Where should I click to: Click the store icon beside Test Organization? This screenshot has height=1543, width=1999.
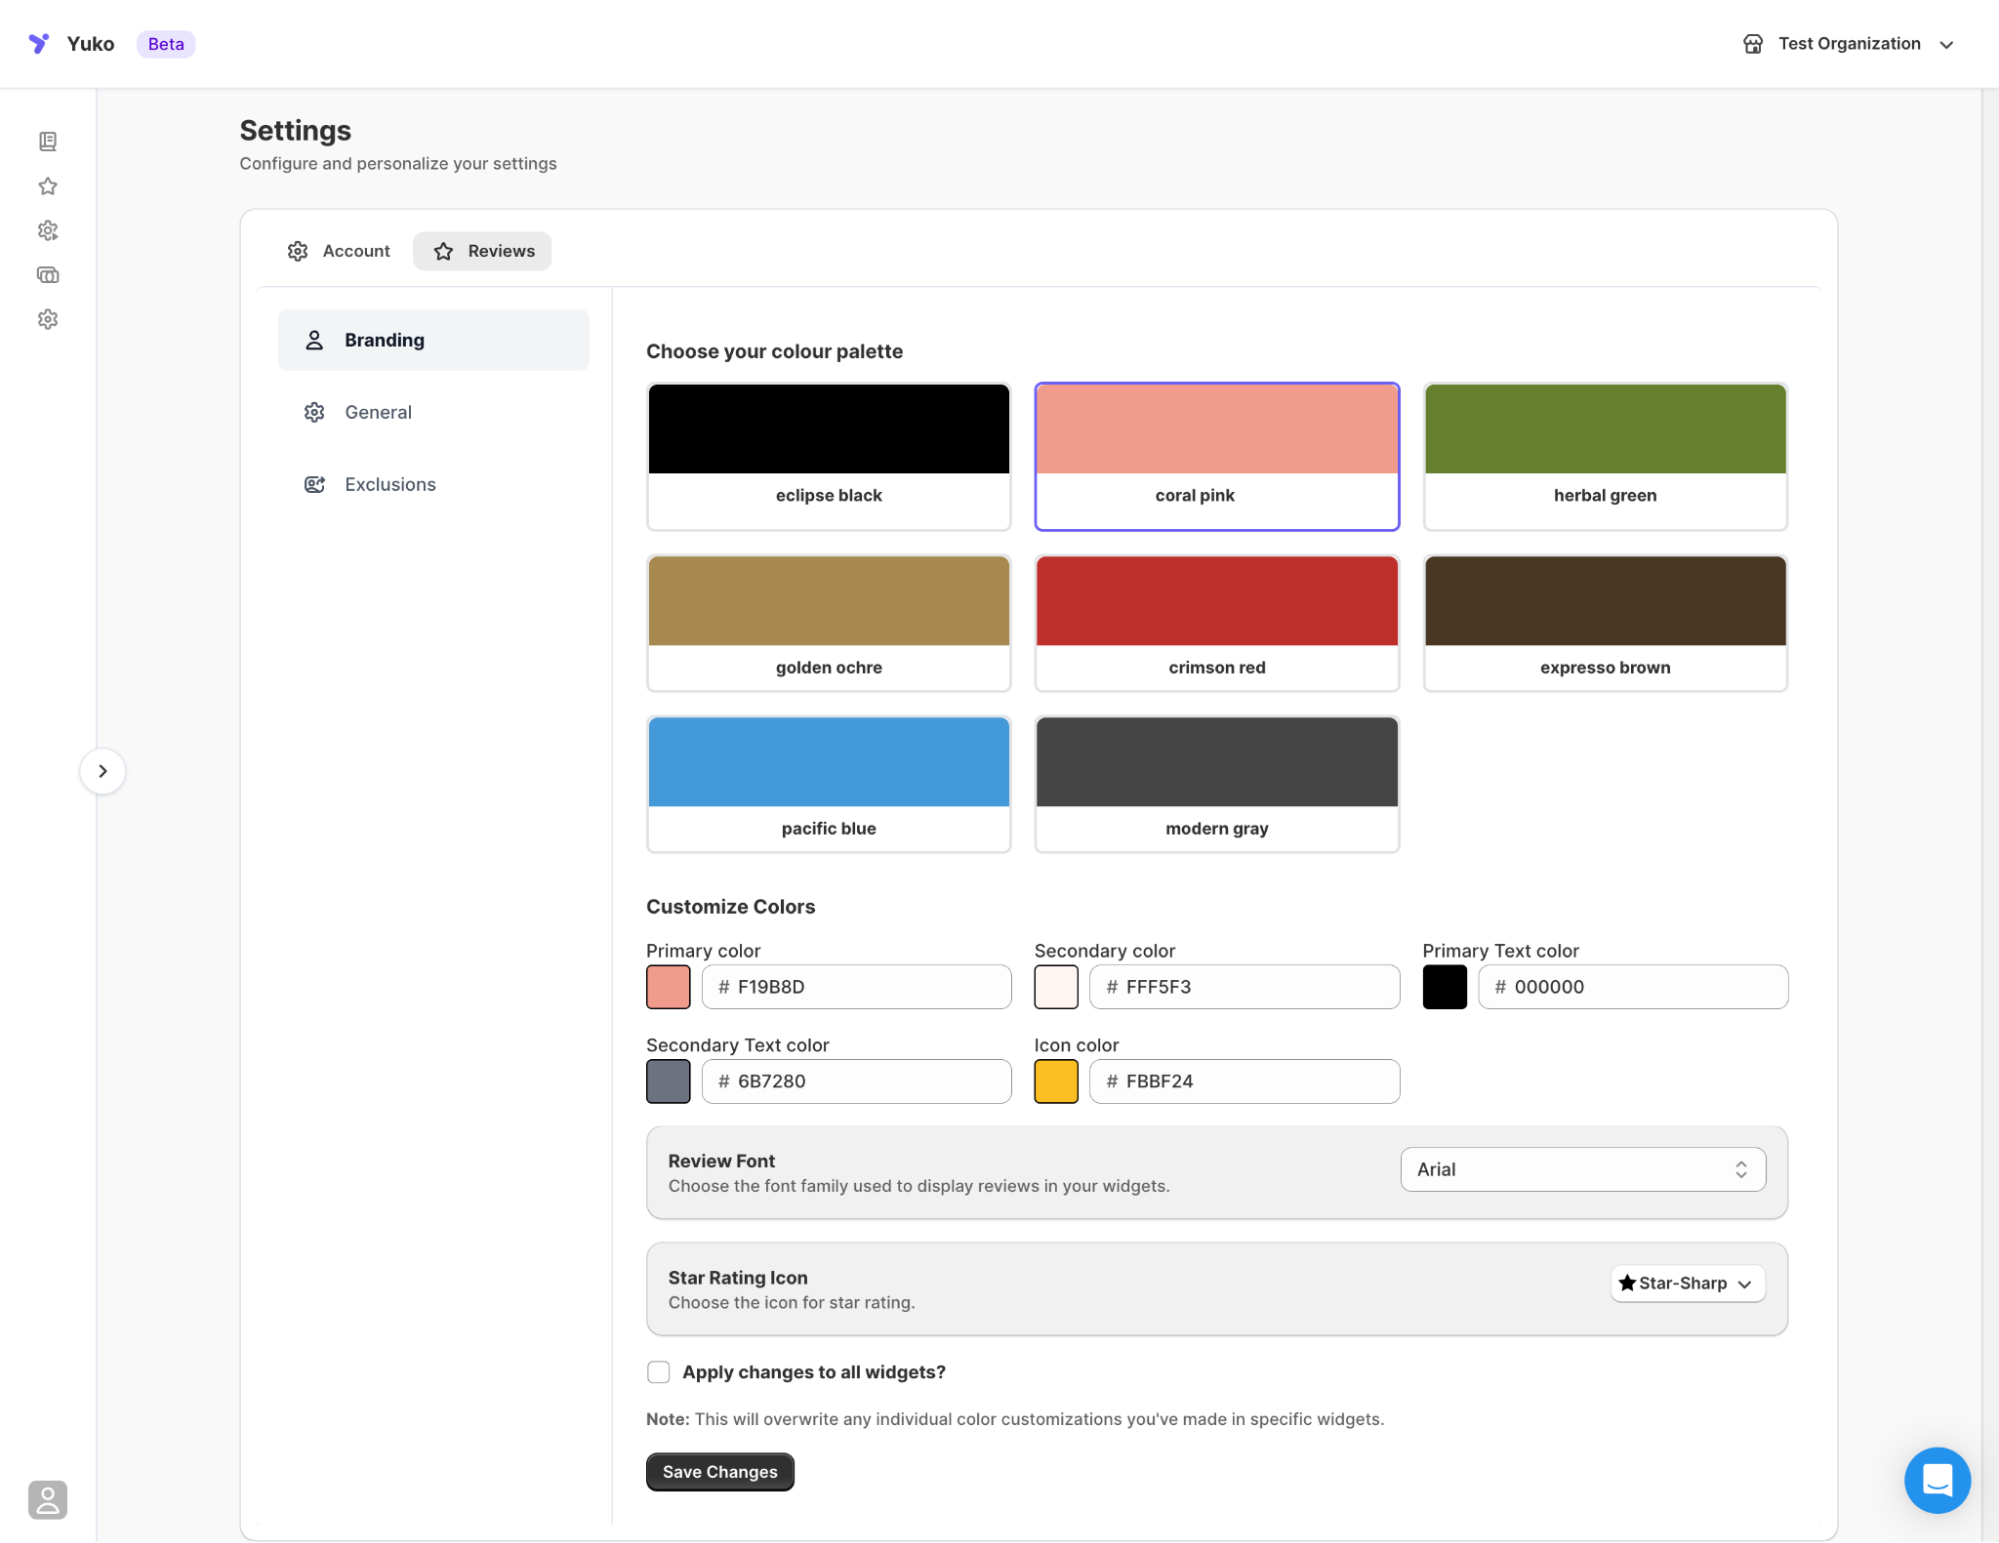(x=1752, y=44)
